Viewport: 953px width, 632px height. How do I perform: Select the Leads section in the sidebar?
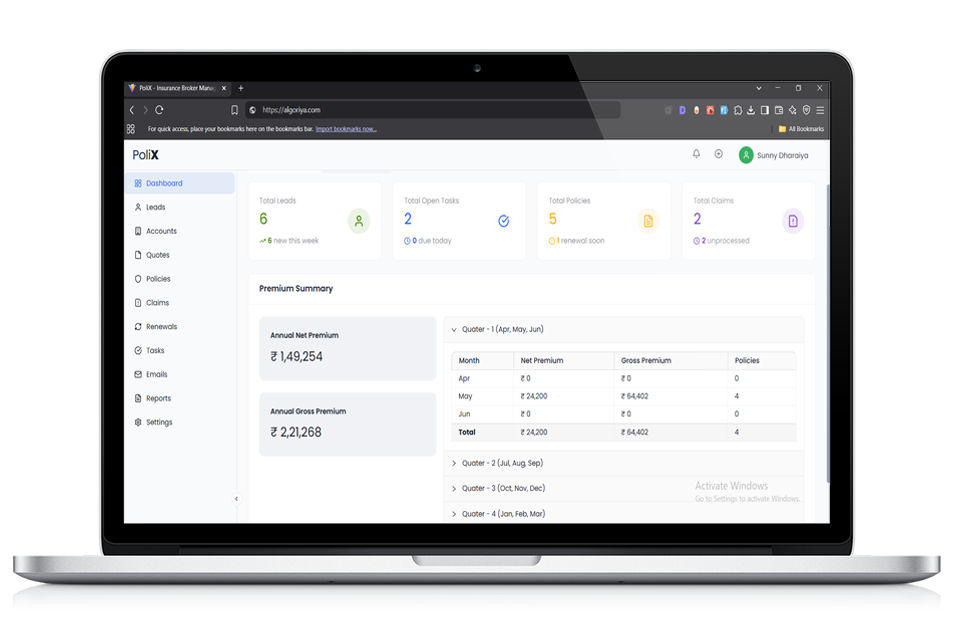click(x=155, y=207)
